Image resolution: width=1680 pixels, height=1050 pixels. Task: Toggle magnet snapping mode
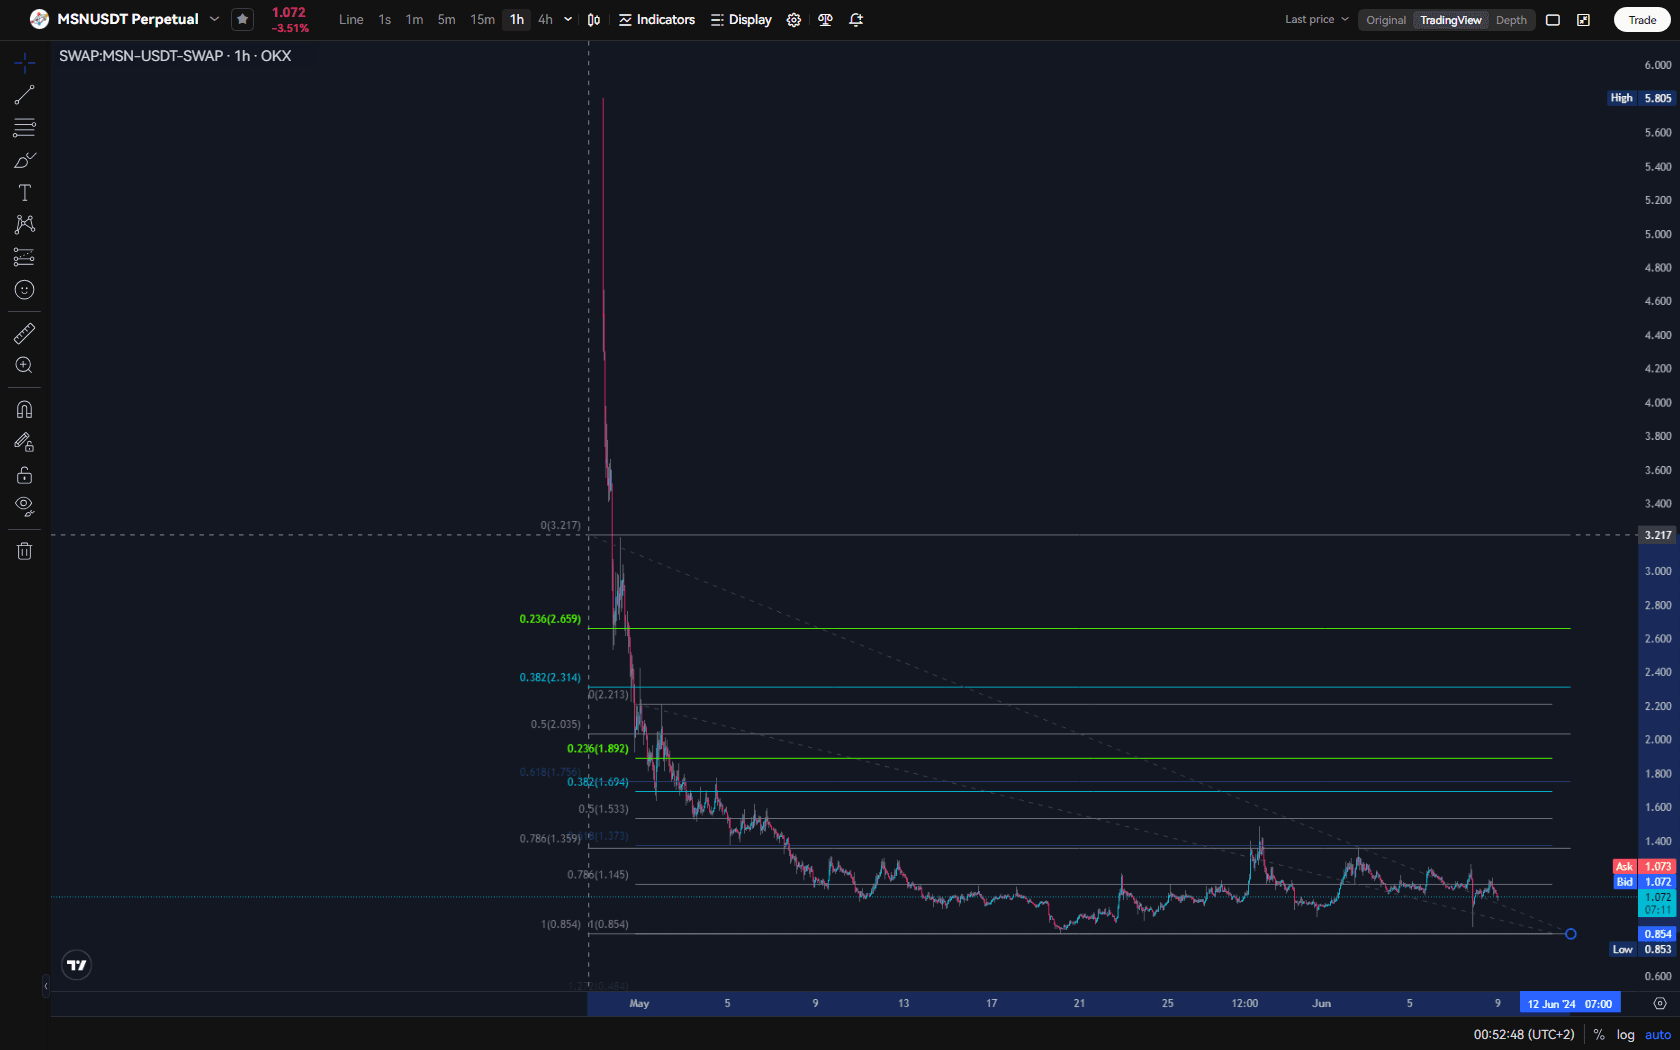[x=25, y=409]
